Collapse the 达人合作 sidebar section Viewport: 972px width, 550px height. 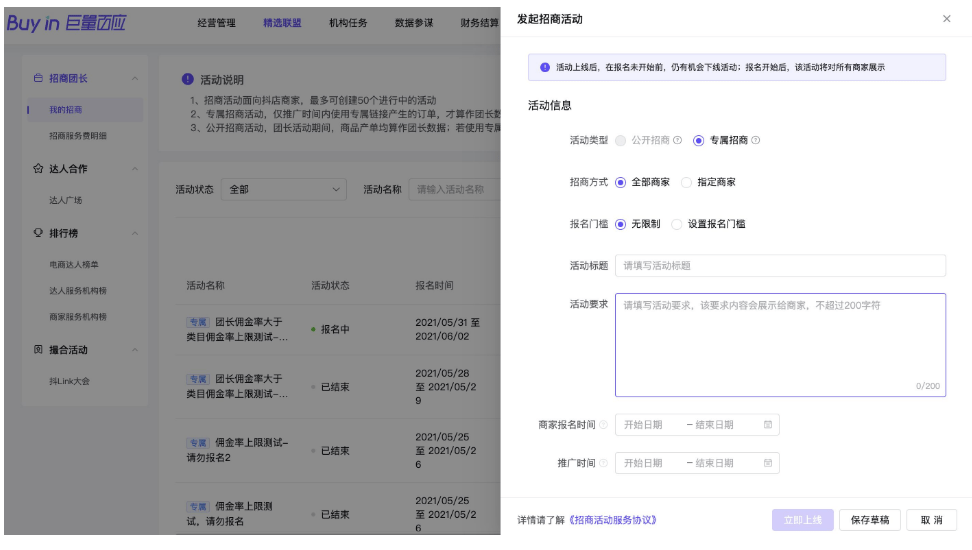(x=135, y=169)
